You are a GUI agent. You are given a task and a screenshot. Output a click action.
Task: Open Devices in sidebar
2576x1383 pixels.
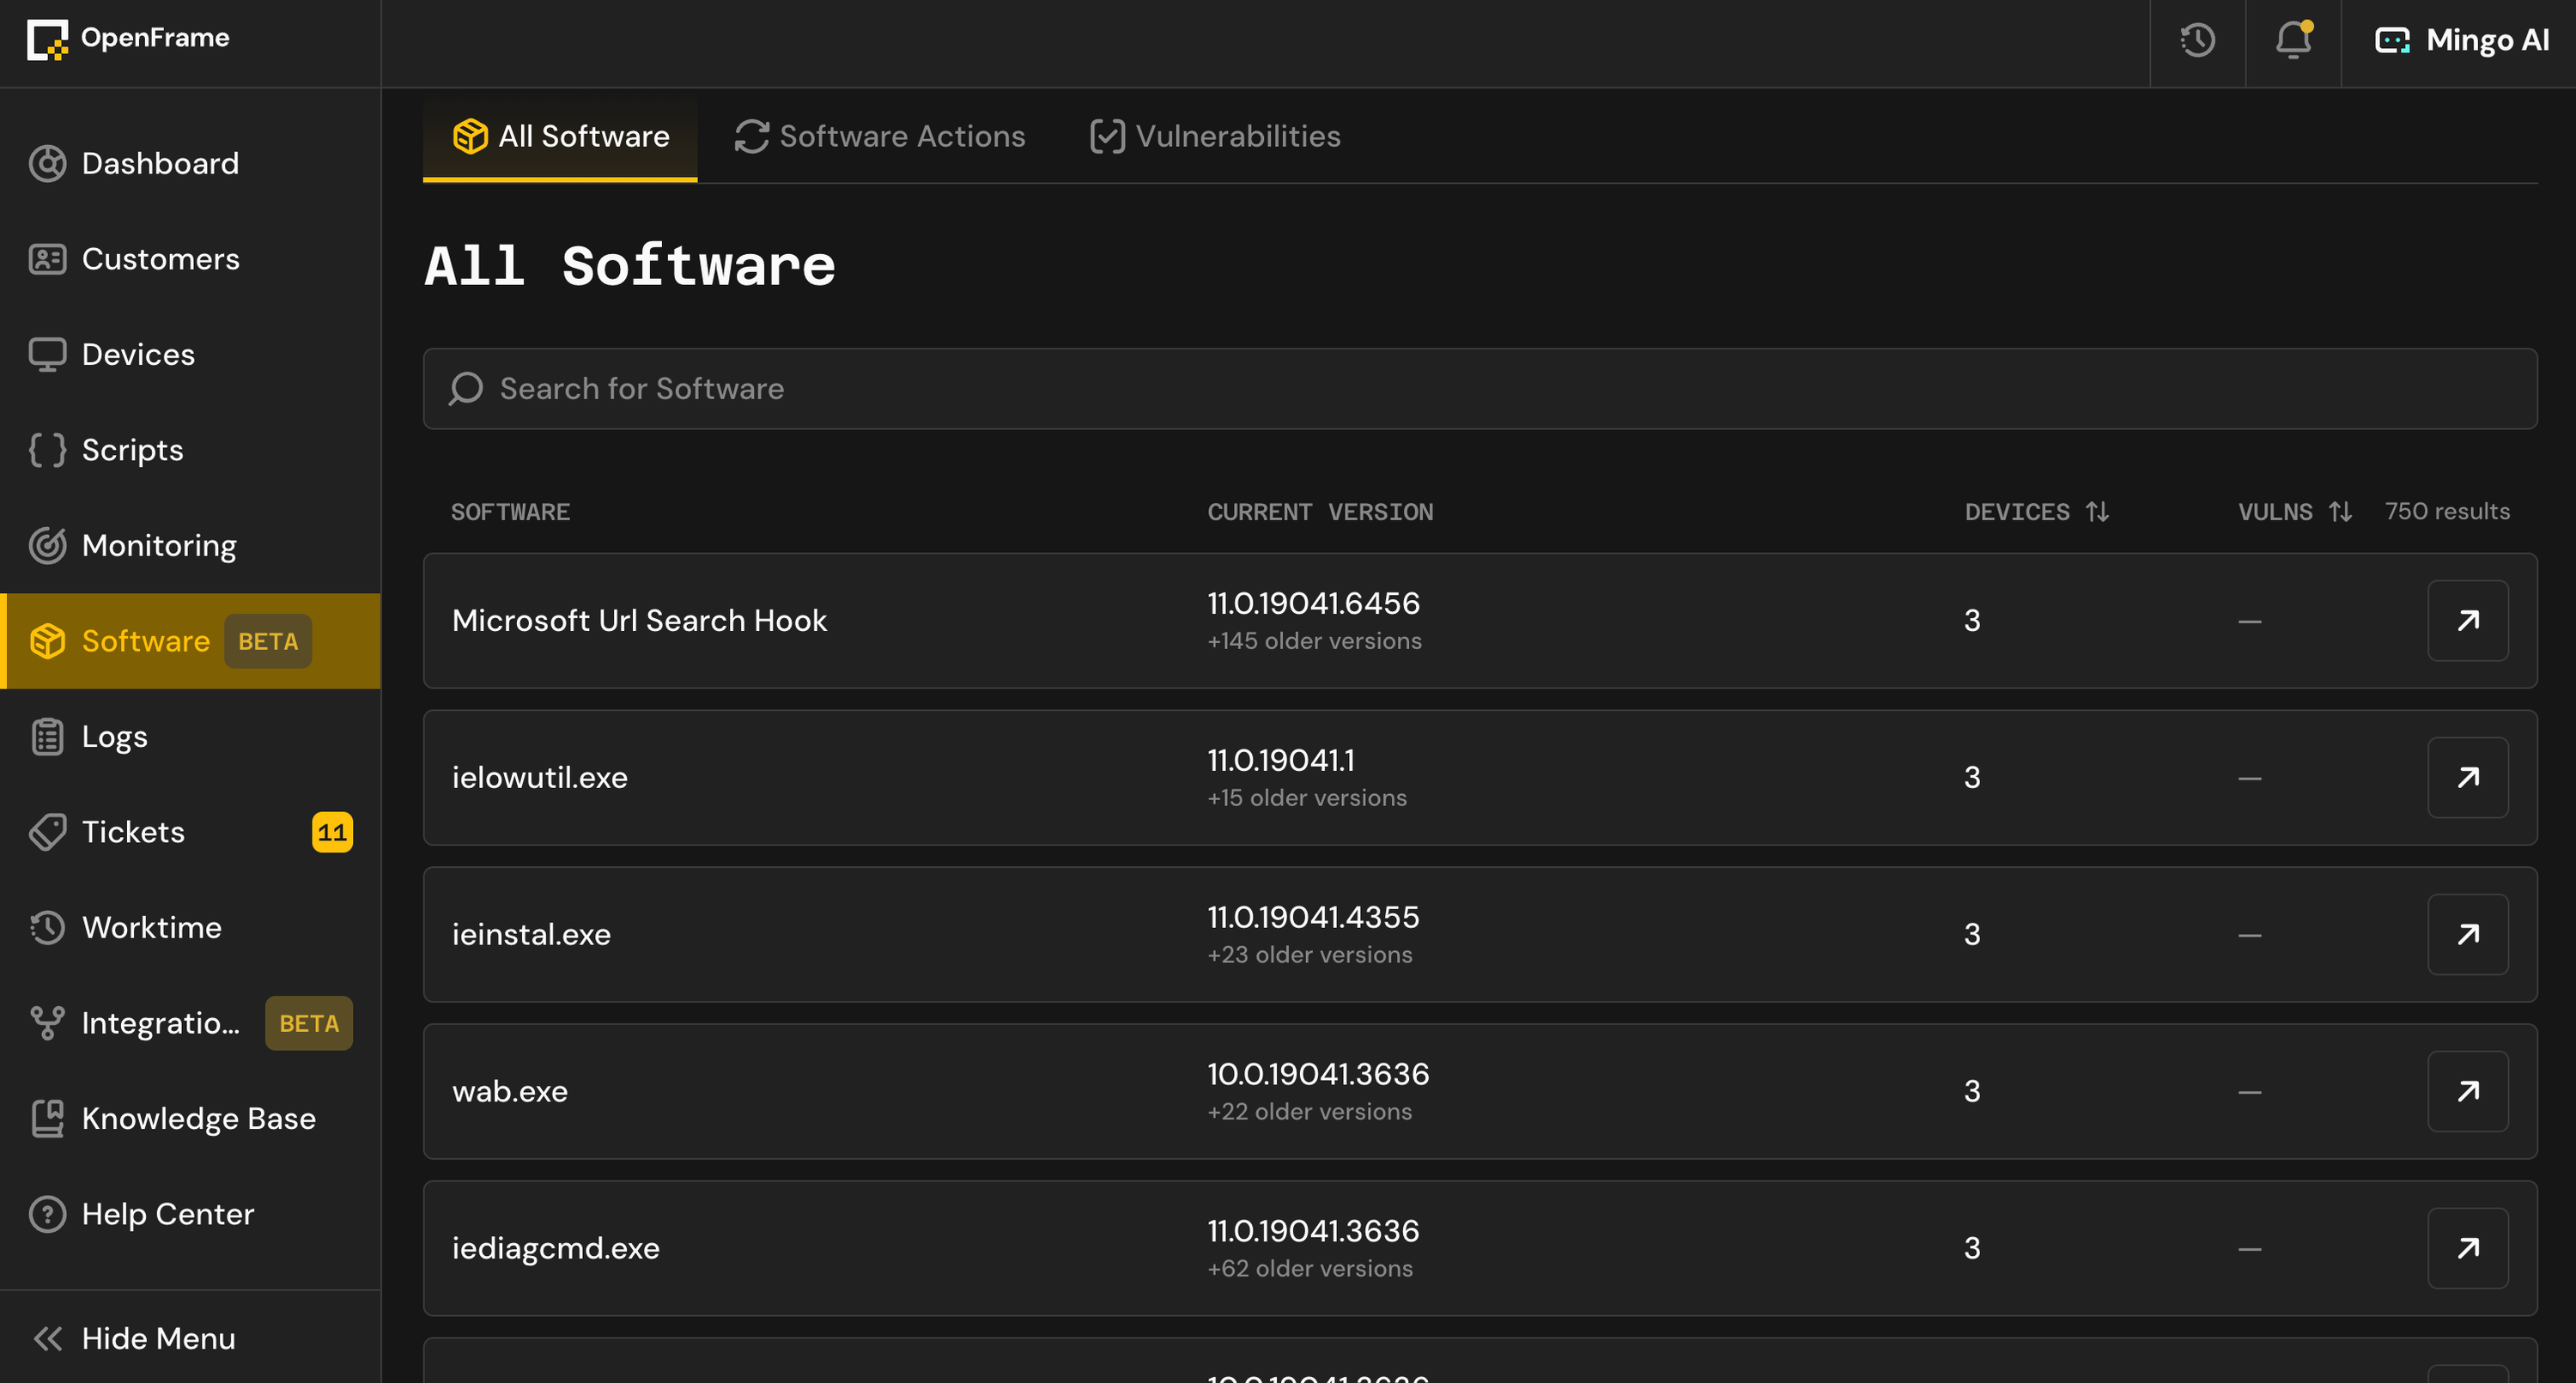coord(190,354)
